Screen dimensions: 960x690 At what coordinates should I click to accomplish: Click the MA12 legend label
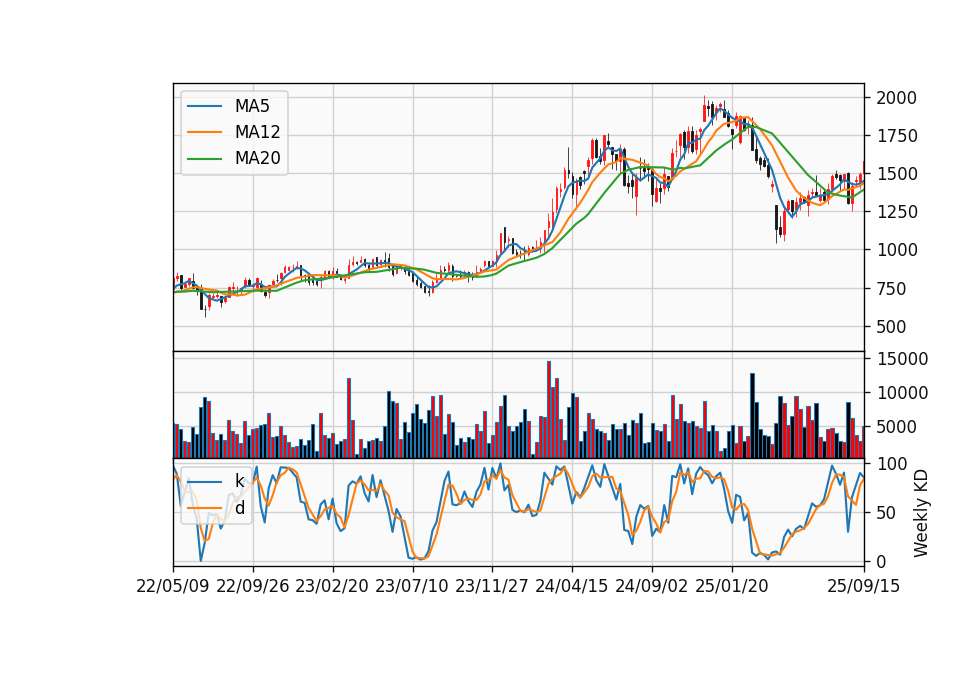[257, 132]
